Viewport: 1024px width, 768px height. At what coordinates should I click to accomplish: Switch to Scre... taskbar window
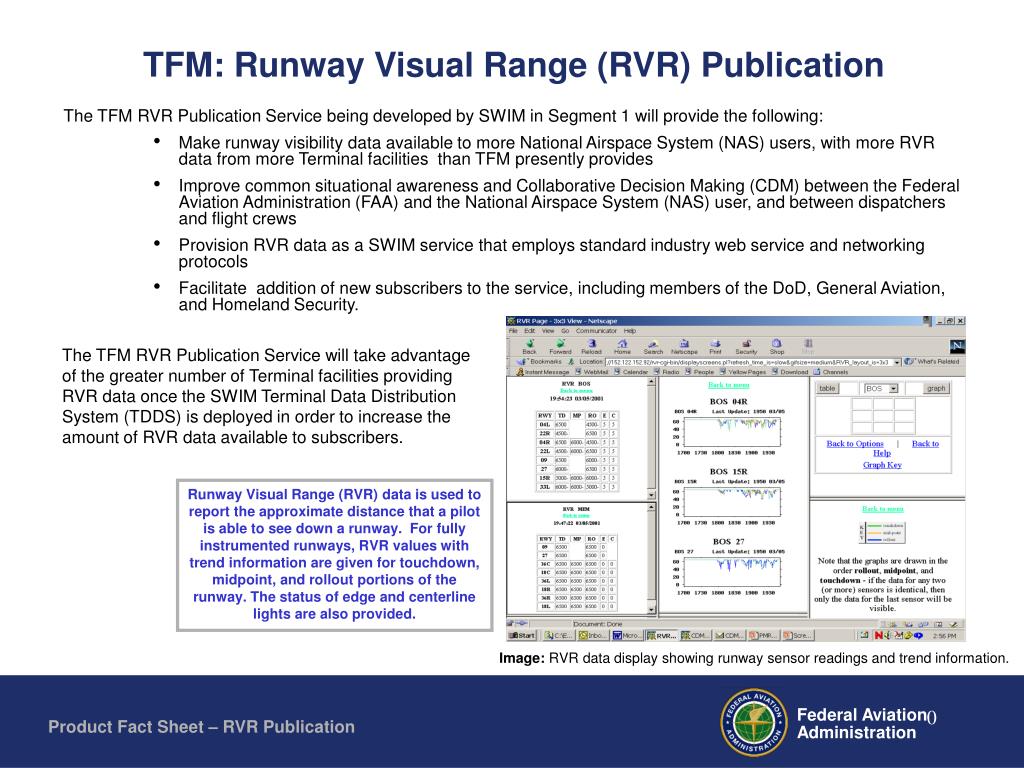(x=797, y=635)
